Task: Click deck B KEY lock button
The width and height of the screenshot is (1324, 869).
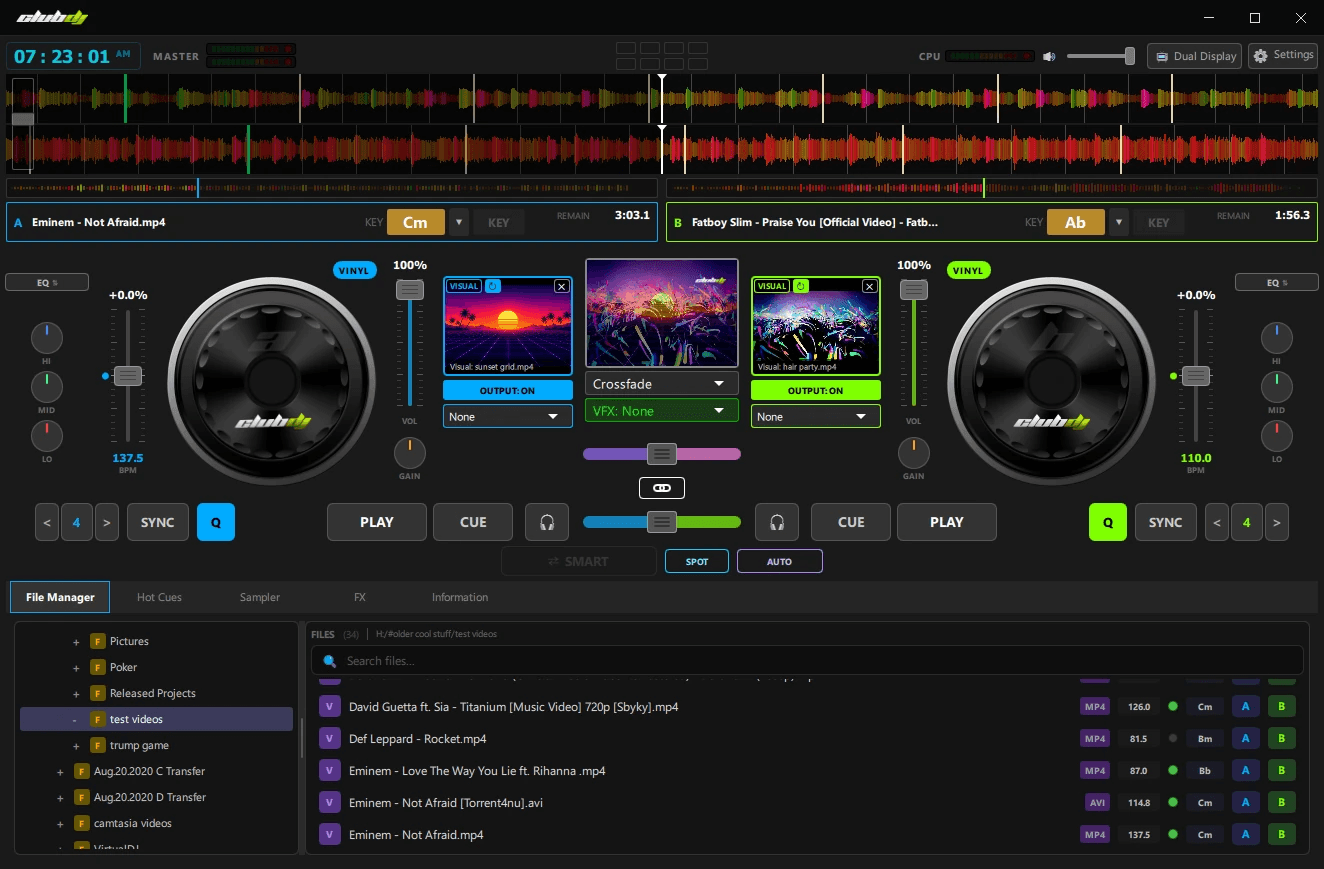Action: (1159, 223)
